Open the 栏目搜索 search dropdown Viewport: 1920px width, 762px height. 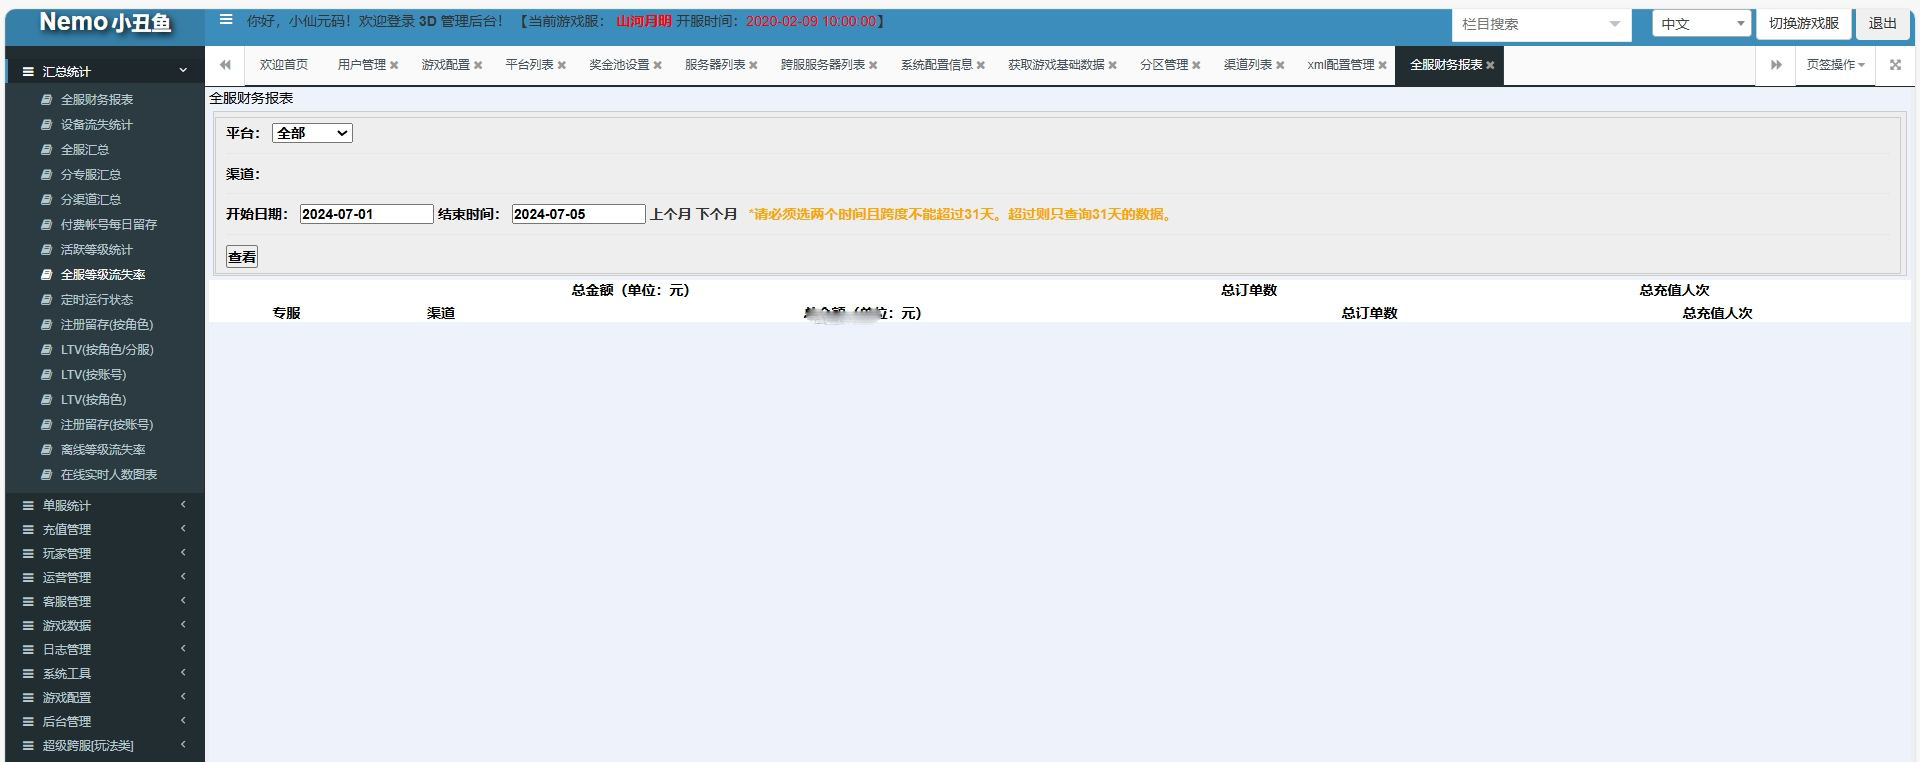pyautogui.click(x=1541, y=24)
